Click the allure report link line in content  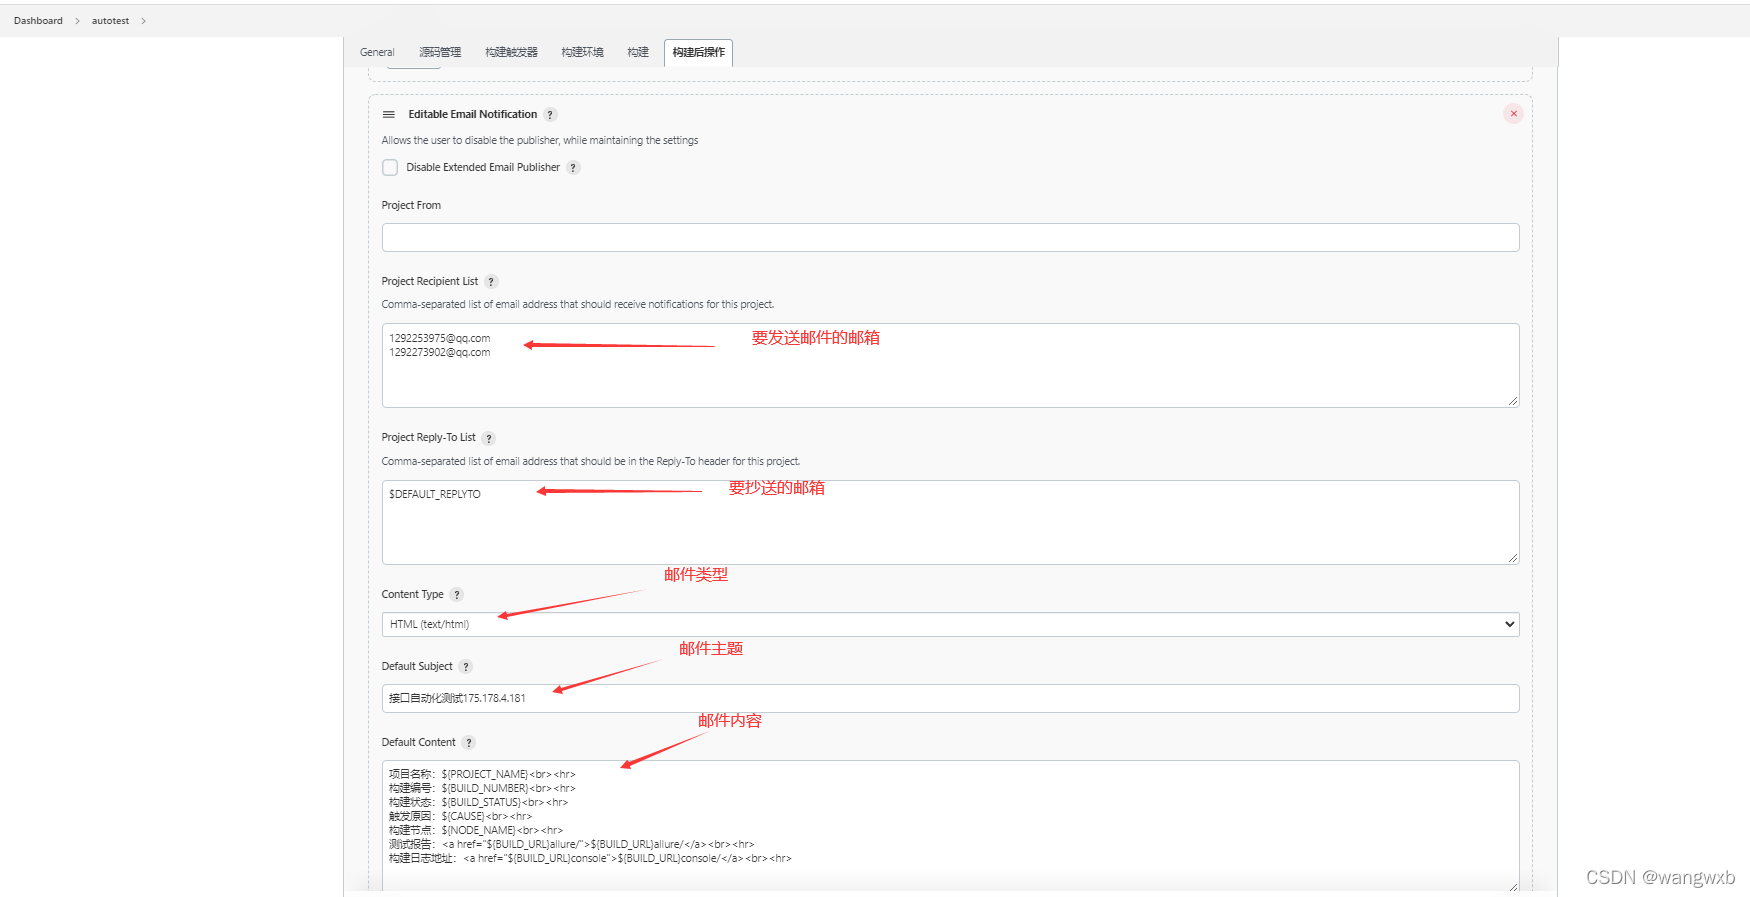[572, 844]
